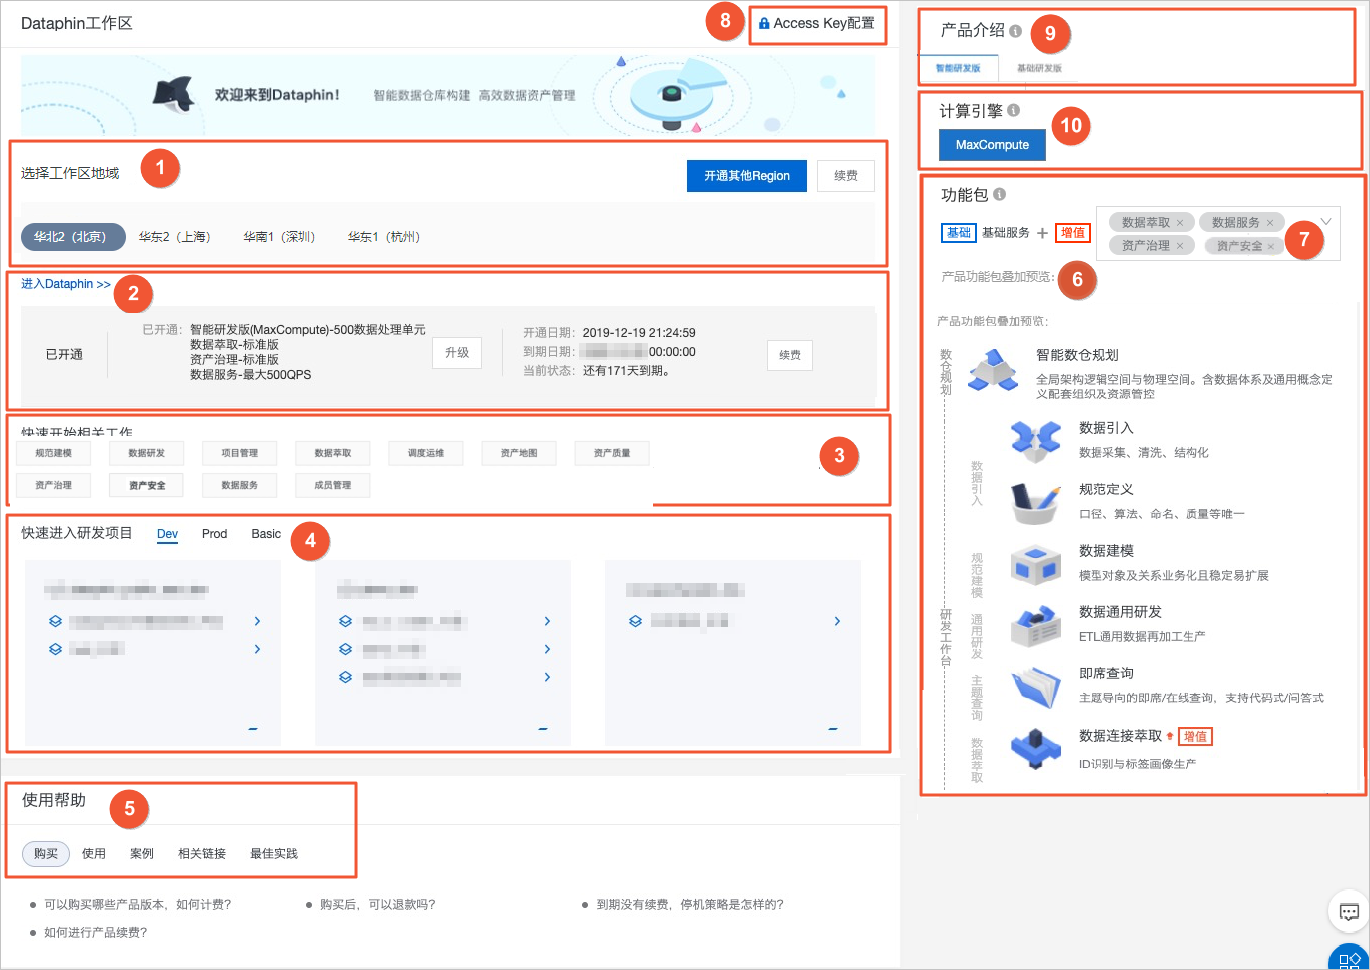
Task: Click the 升级 button
Action: (457, 353)
